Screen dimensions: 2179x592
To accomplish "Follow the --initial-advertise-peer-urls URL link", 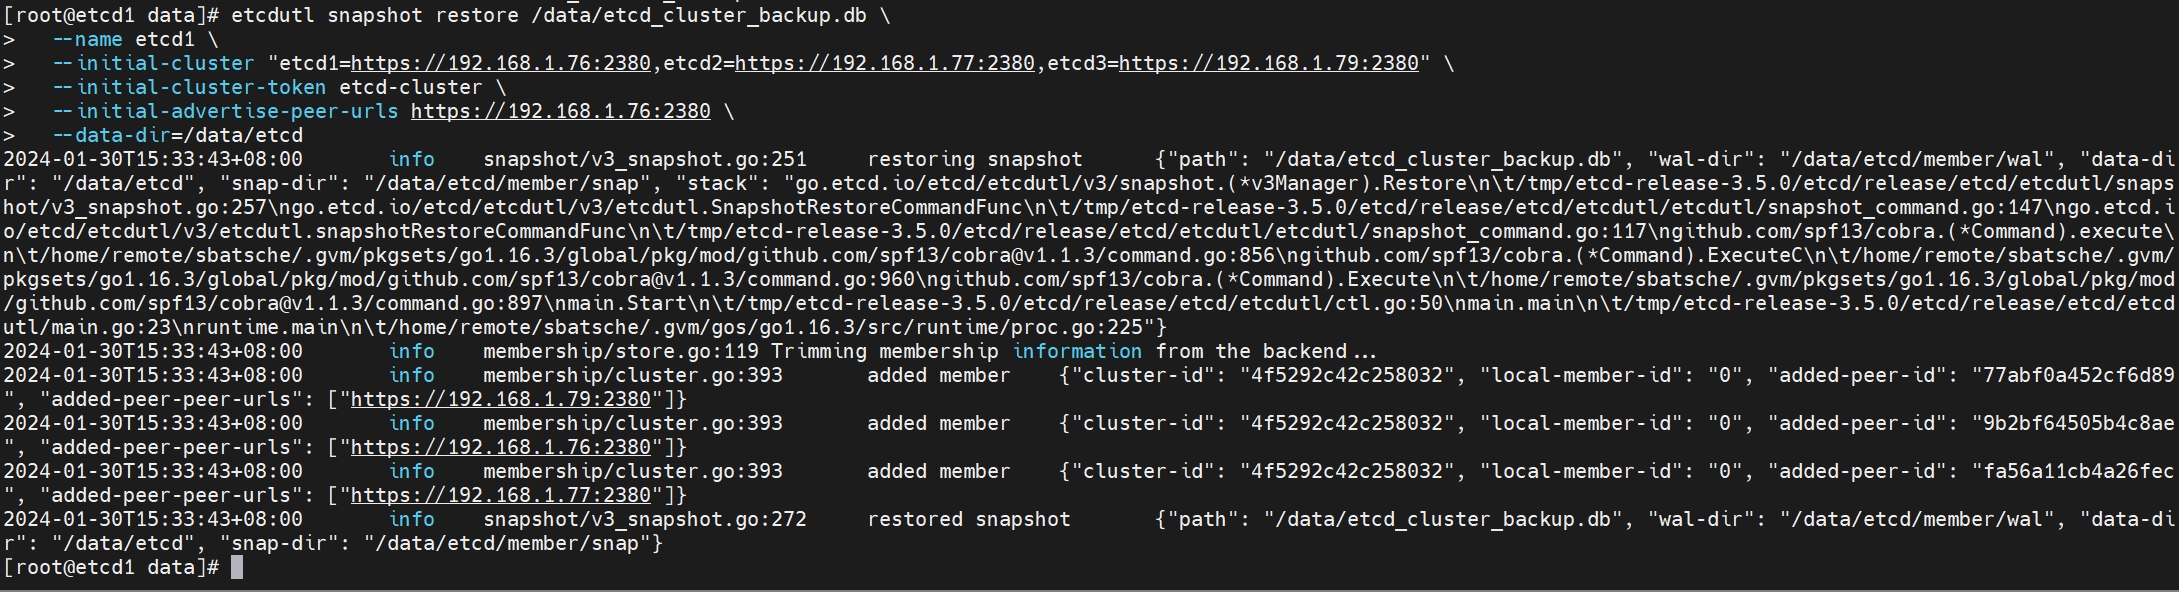I will tap(561, 111).
